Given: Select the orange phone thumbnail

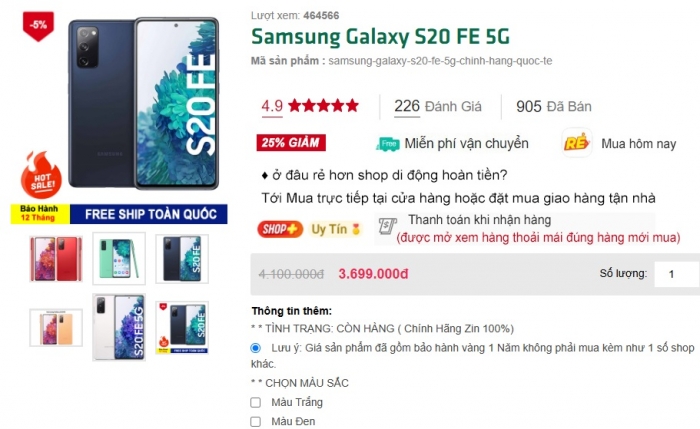Looking at the screenshot, I should [x=56, y=328].
